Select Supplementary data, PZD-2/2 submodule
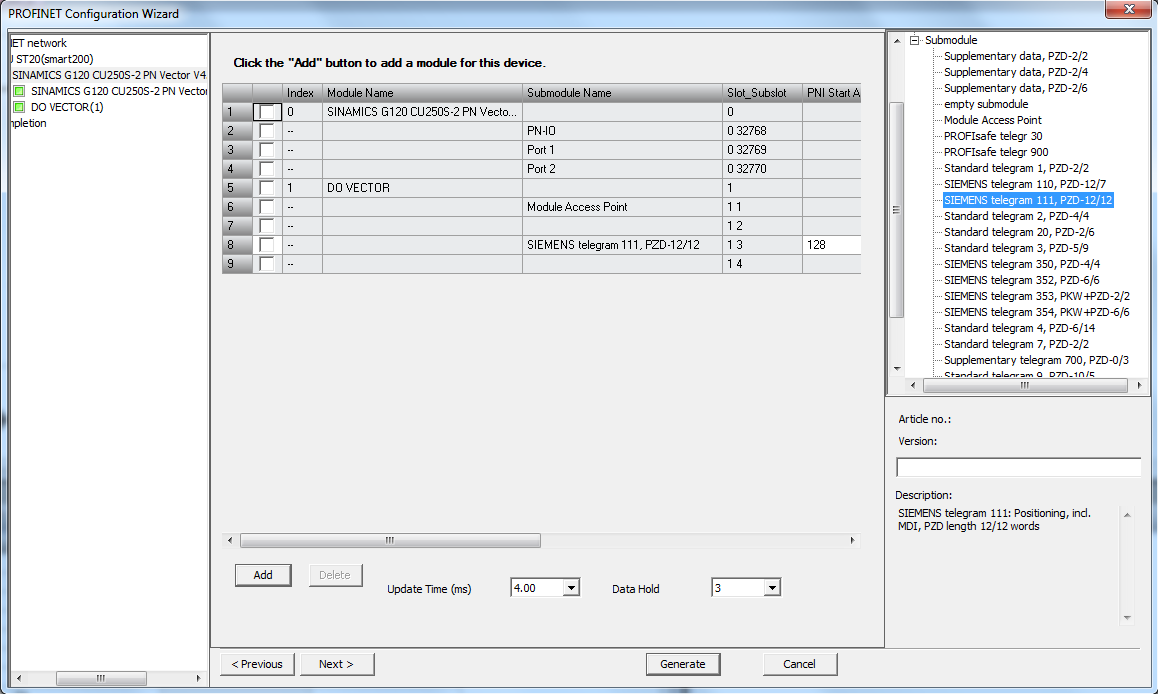This screenshot has height=694, width=1158. click(1015, 56)
